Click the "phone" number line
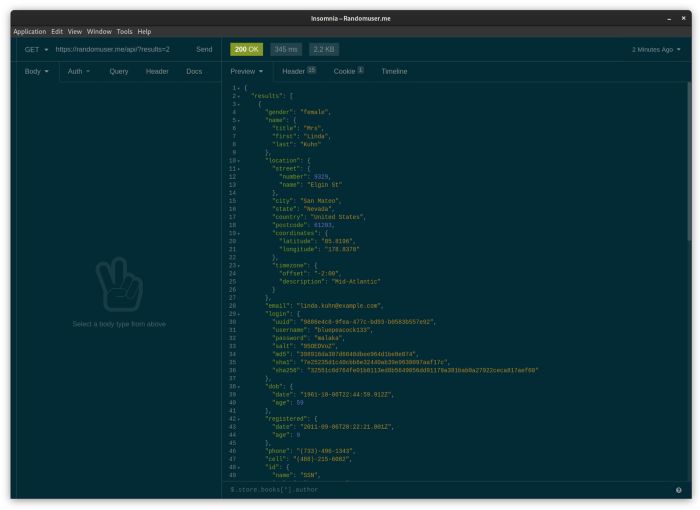 [310, 451]
